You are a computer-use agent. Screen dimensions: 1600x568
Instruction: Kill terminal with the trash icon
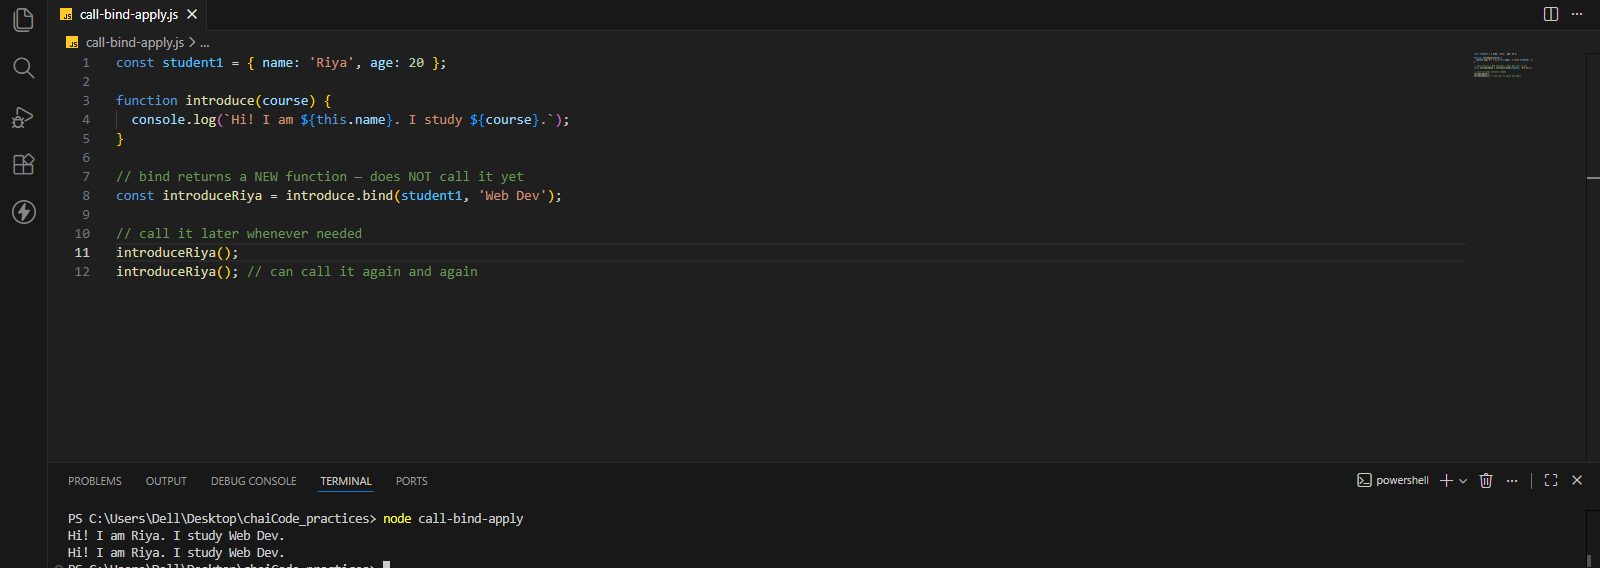tap(1486, 481)
